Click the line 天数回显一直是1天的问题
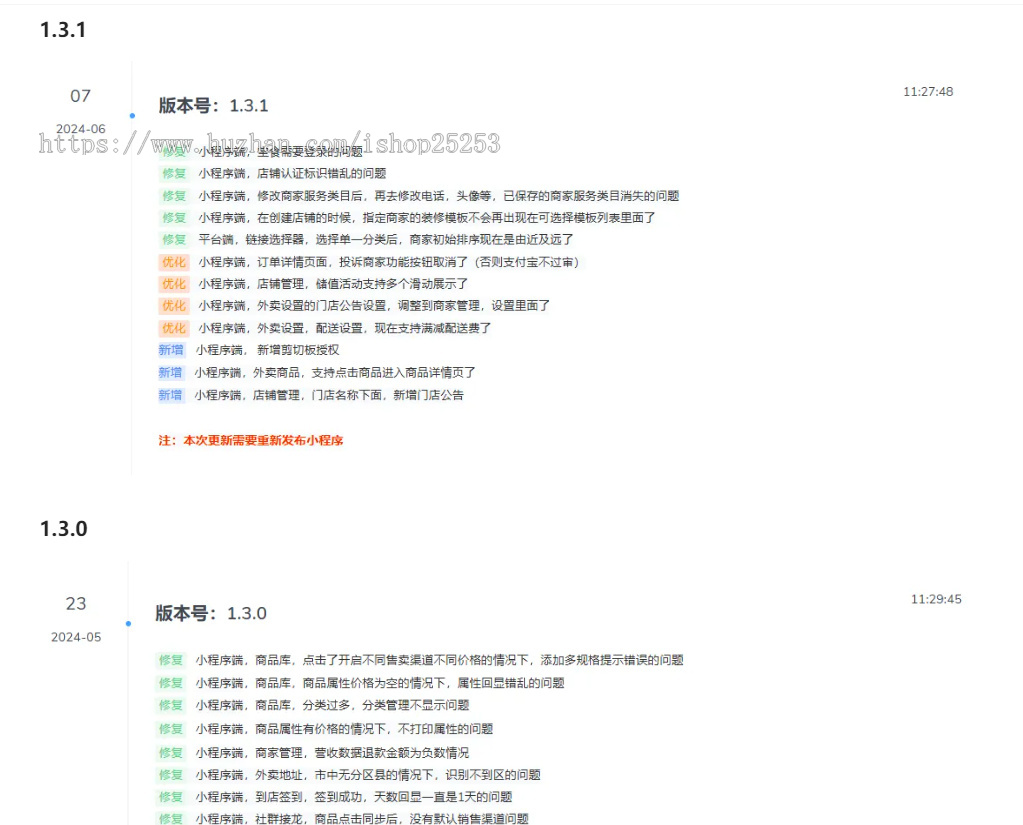This screenshot has width=1023, height=825. (354, 798)
